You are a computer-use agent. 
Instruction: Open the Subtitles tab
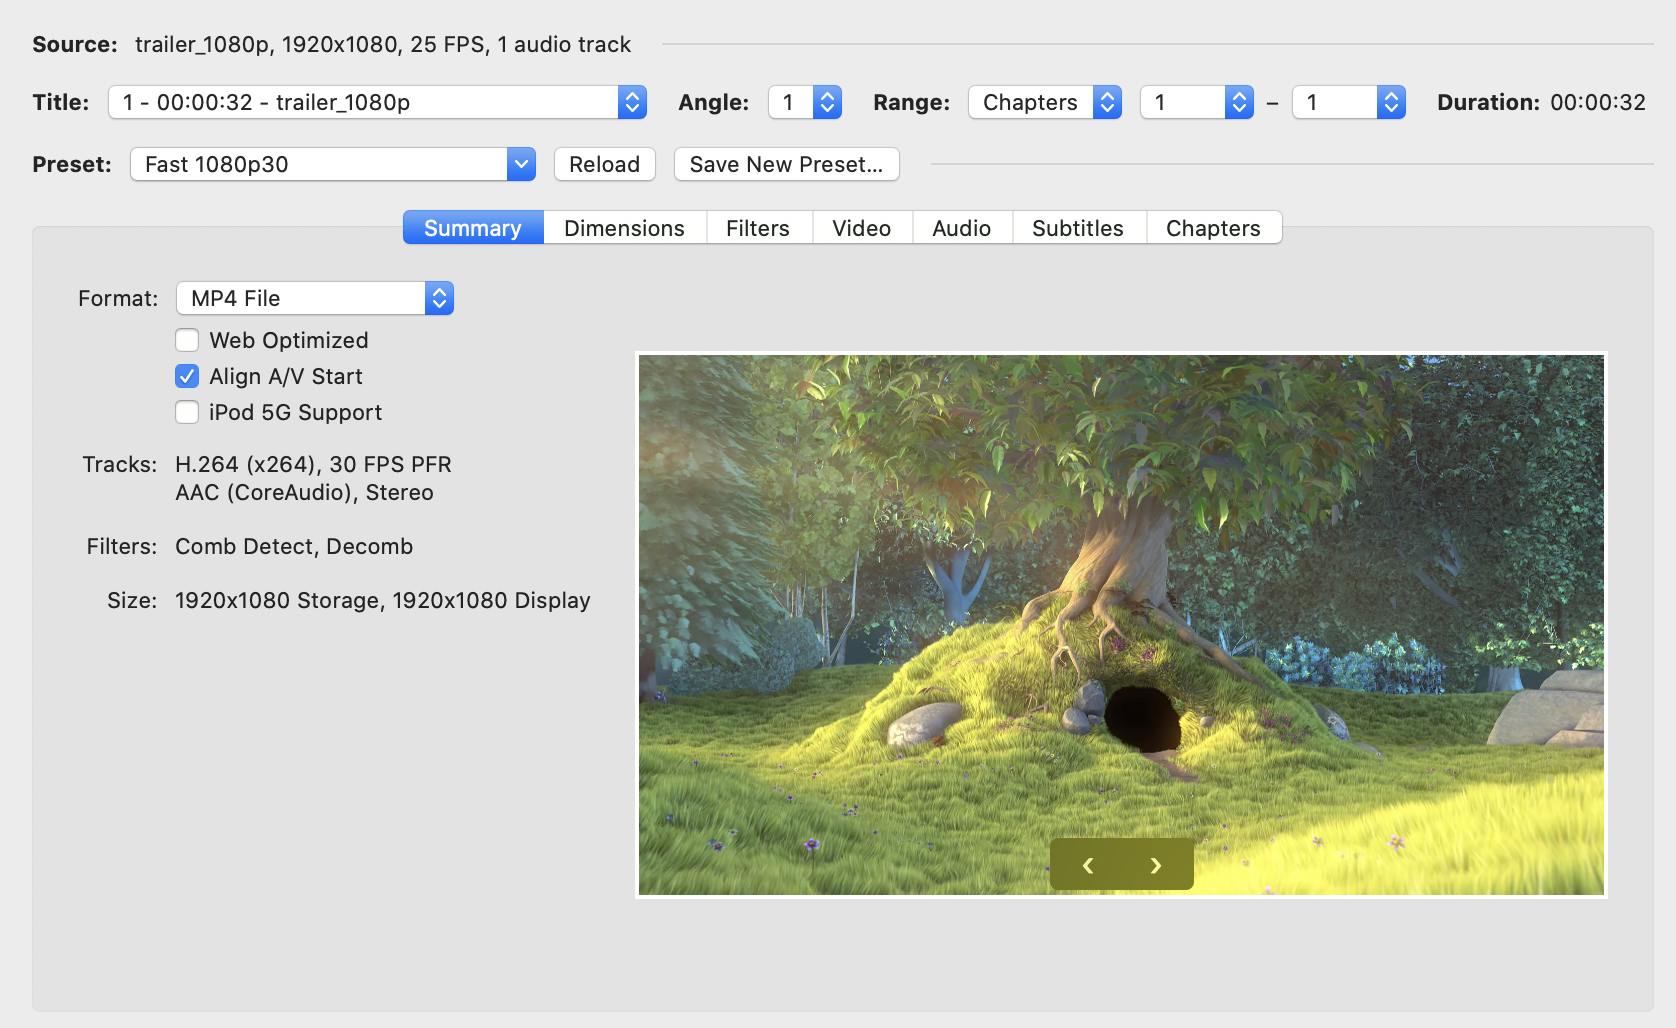[x=1077, y=228]
